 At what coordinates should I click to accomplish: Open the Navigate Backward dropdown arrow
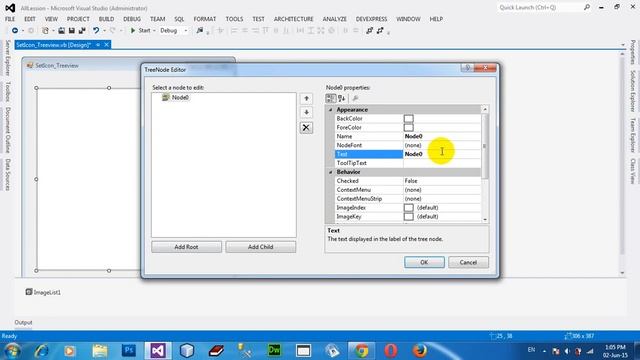22,31
